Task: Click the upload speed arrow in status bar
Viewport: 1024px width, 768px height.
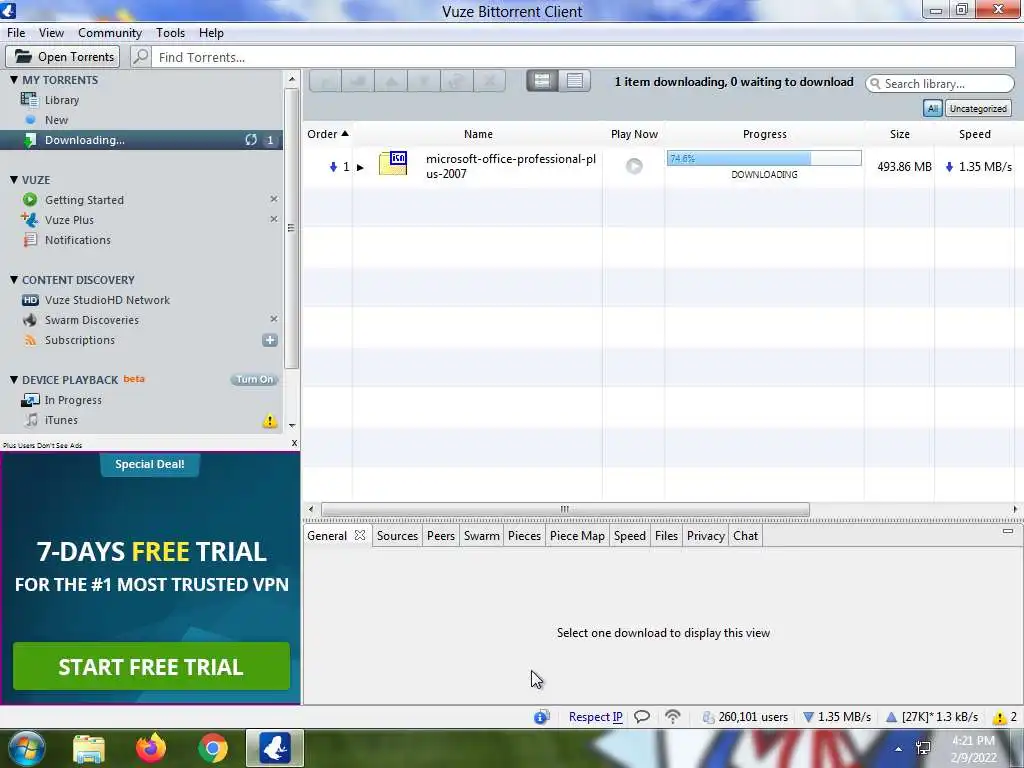Action: 891,717
